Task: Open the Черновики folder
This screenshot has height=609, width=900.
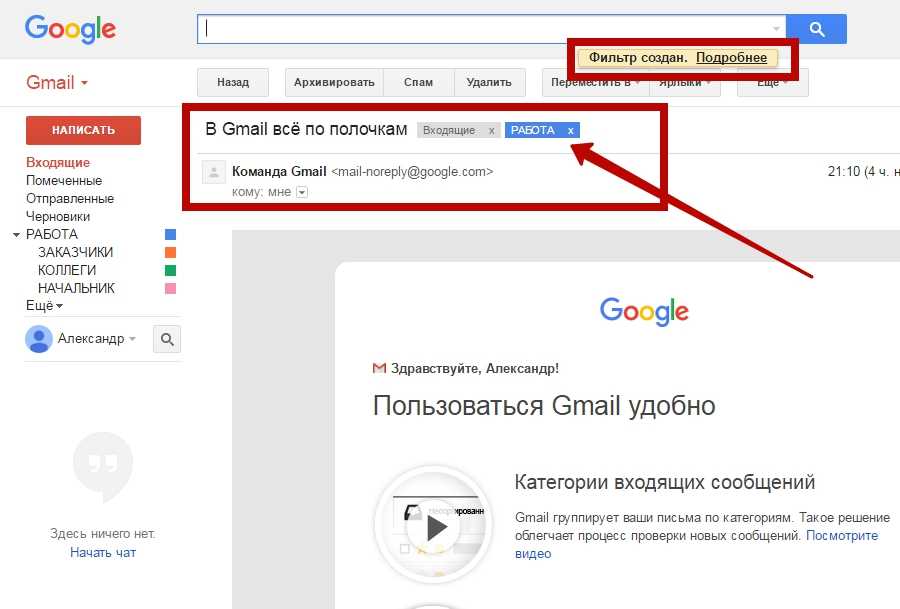Action: pyautogui.click(x=58, y=216)
